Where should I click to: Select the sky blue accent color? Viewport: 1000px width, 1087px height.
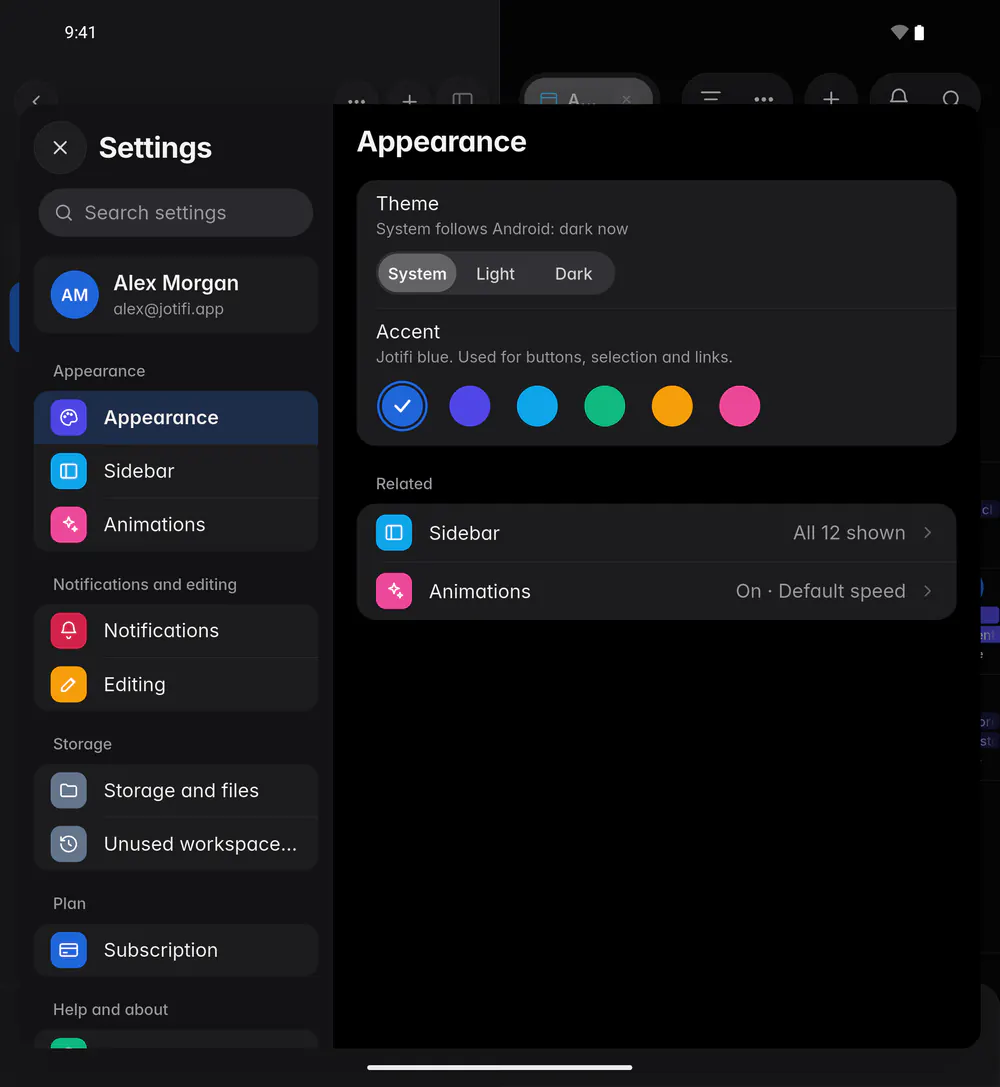(x=537, y=406)
